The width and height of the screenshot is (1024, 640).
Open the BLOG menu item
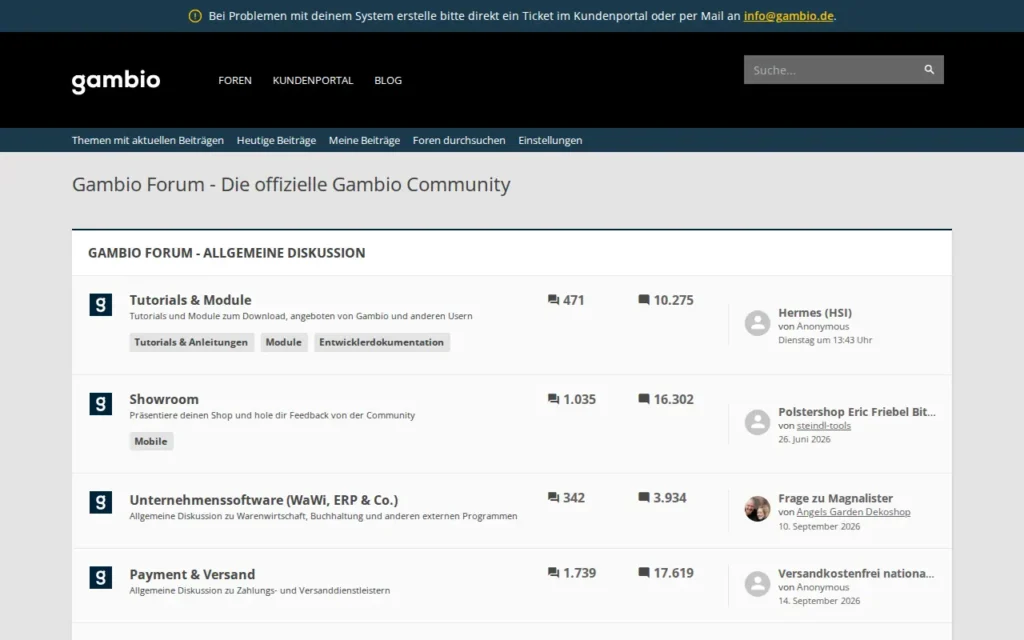[x=388, y=80]
